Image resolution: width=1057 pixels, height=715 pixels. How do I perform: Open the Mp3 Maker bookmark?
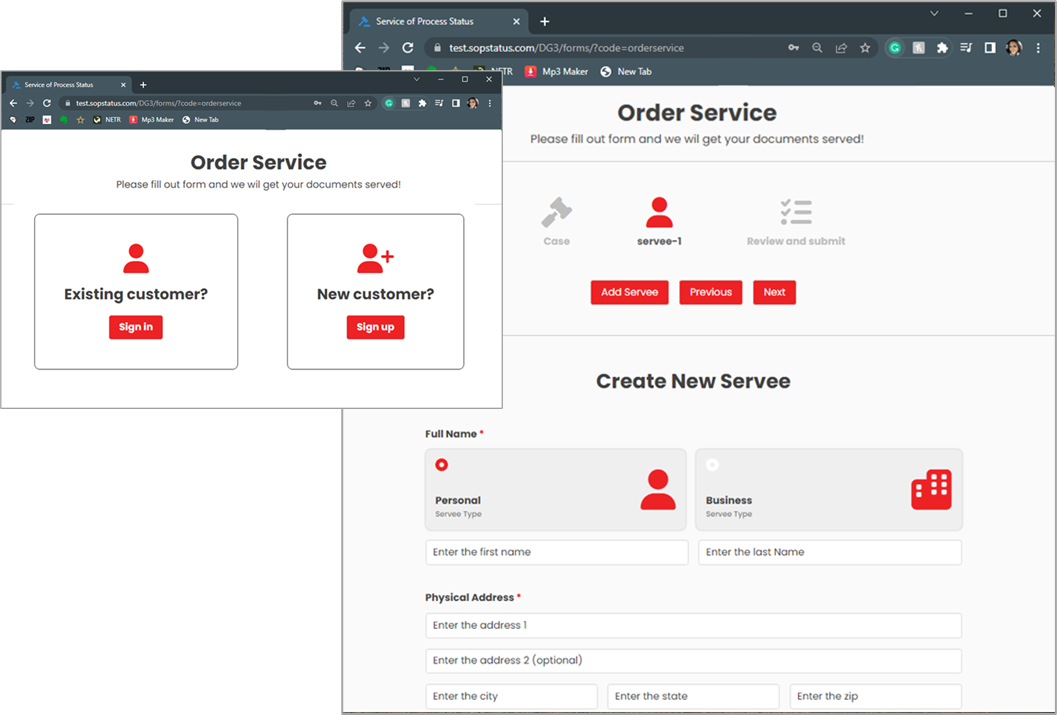click(x=556, y=71)
